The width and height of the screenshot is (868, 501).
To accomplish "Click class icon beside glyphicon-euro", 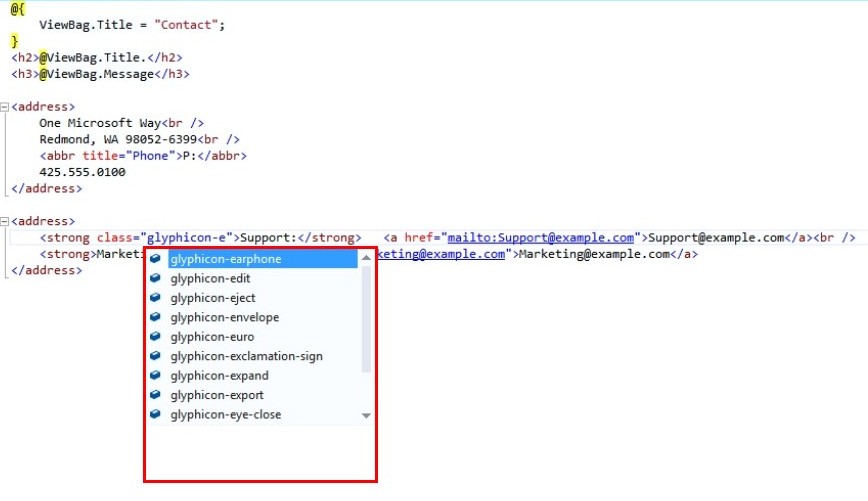I will (x=156, y=336).
